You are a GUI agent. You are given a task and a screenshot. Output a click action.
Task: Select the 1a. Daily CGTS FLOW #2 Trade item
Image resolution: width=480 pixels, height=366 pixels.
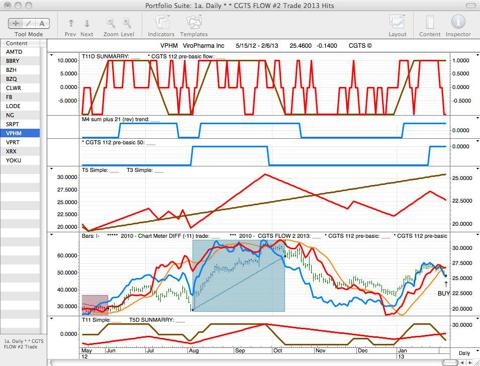coord(23,344)
